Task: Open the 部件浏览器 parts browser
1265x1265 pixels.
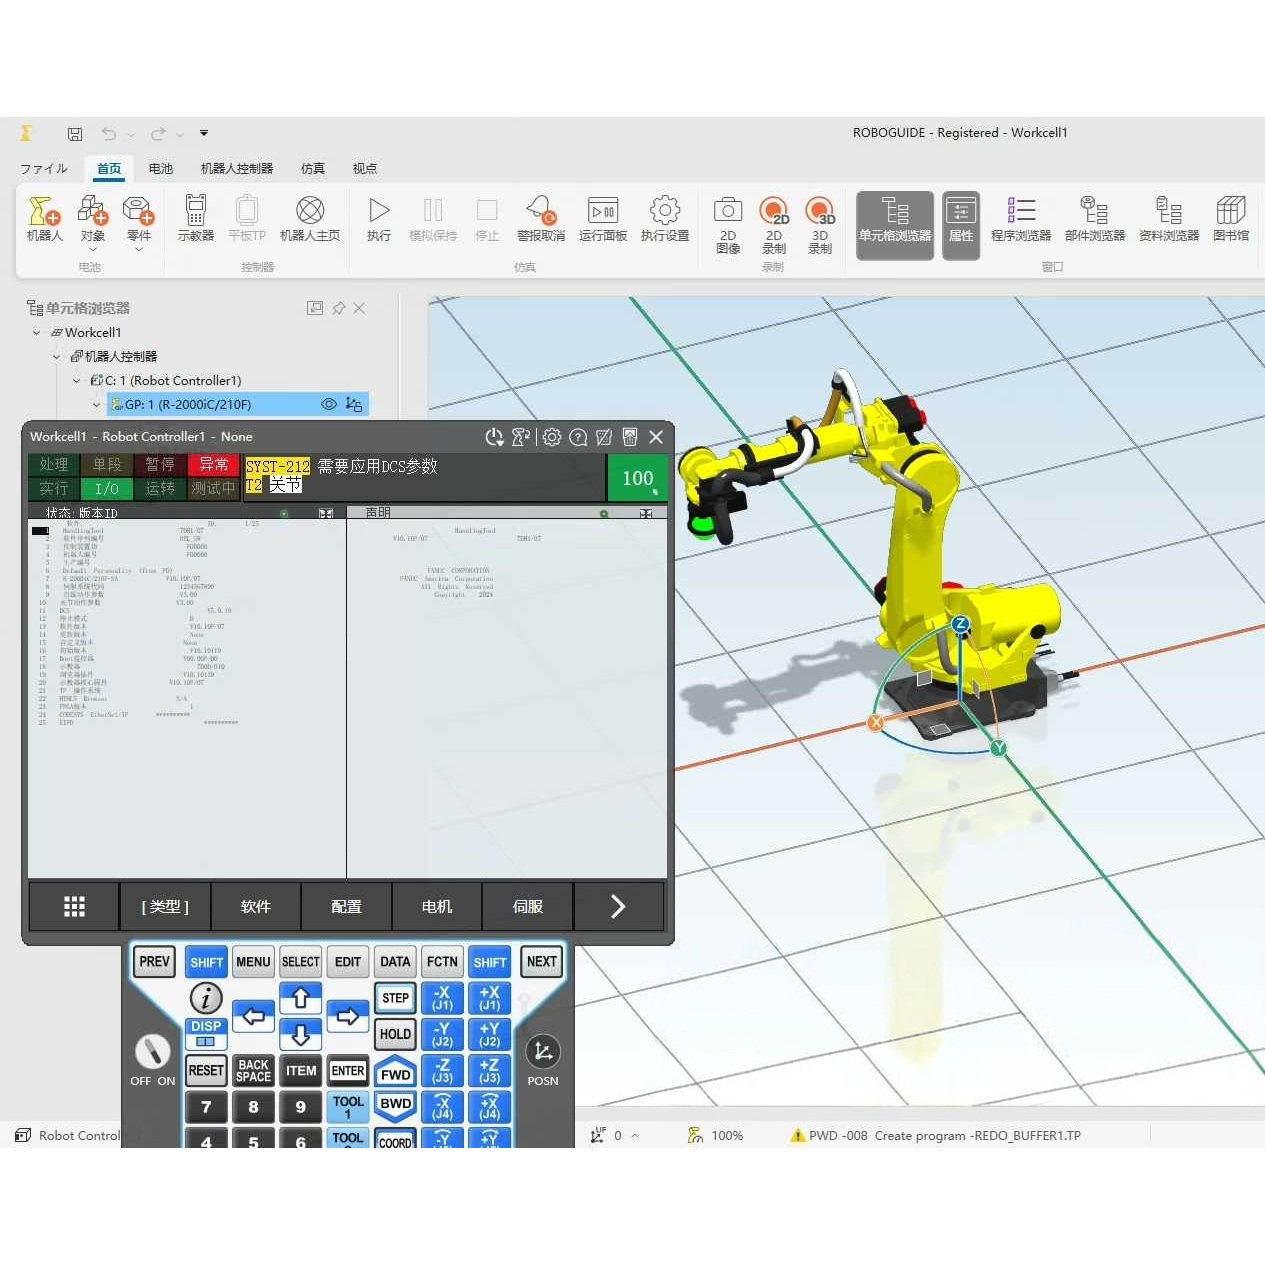Action: (x=1095, y=220)
